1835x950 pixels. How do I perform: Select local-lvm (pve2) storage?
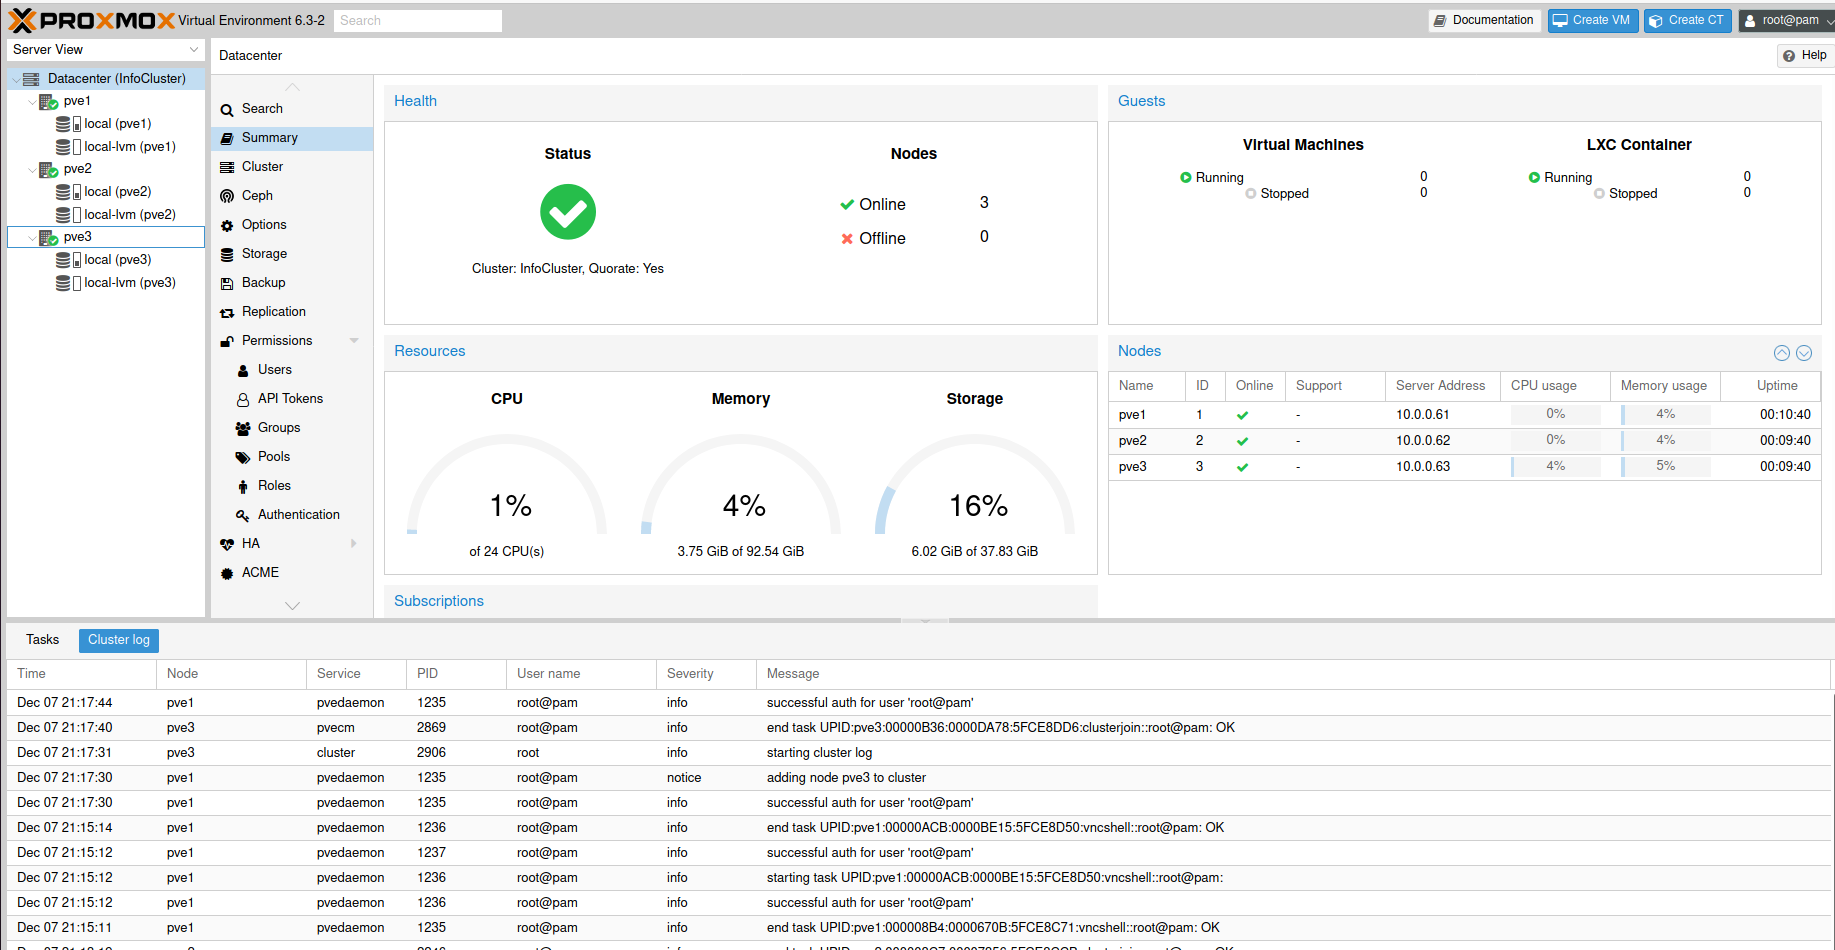[x=130, y=215]
